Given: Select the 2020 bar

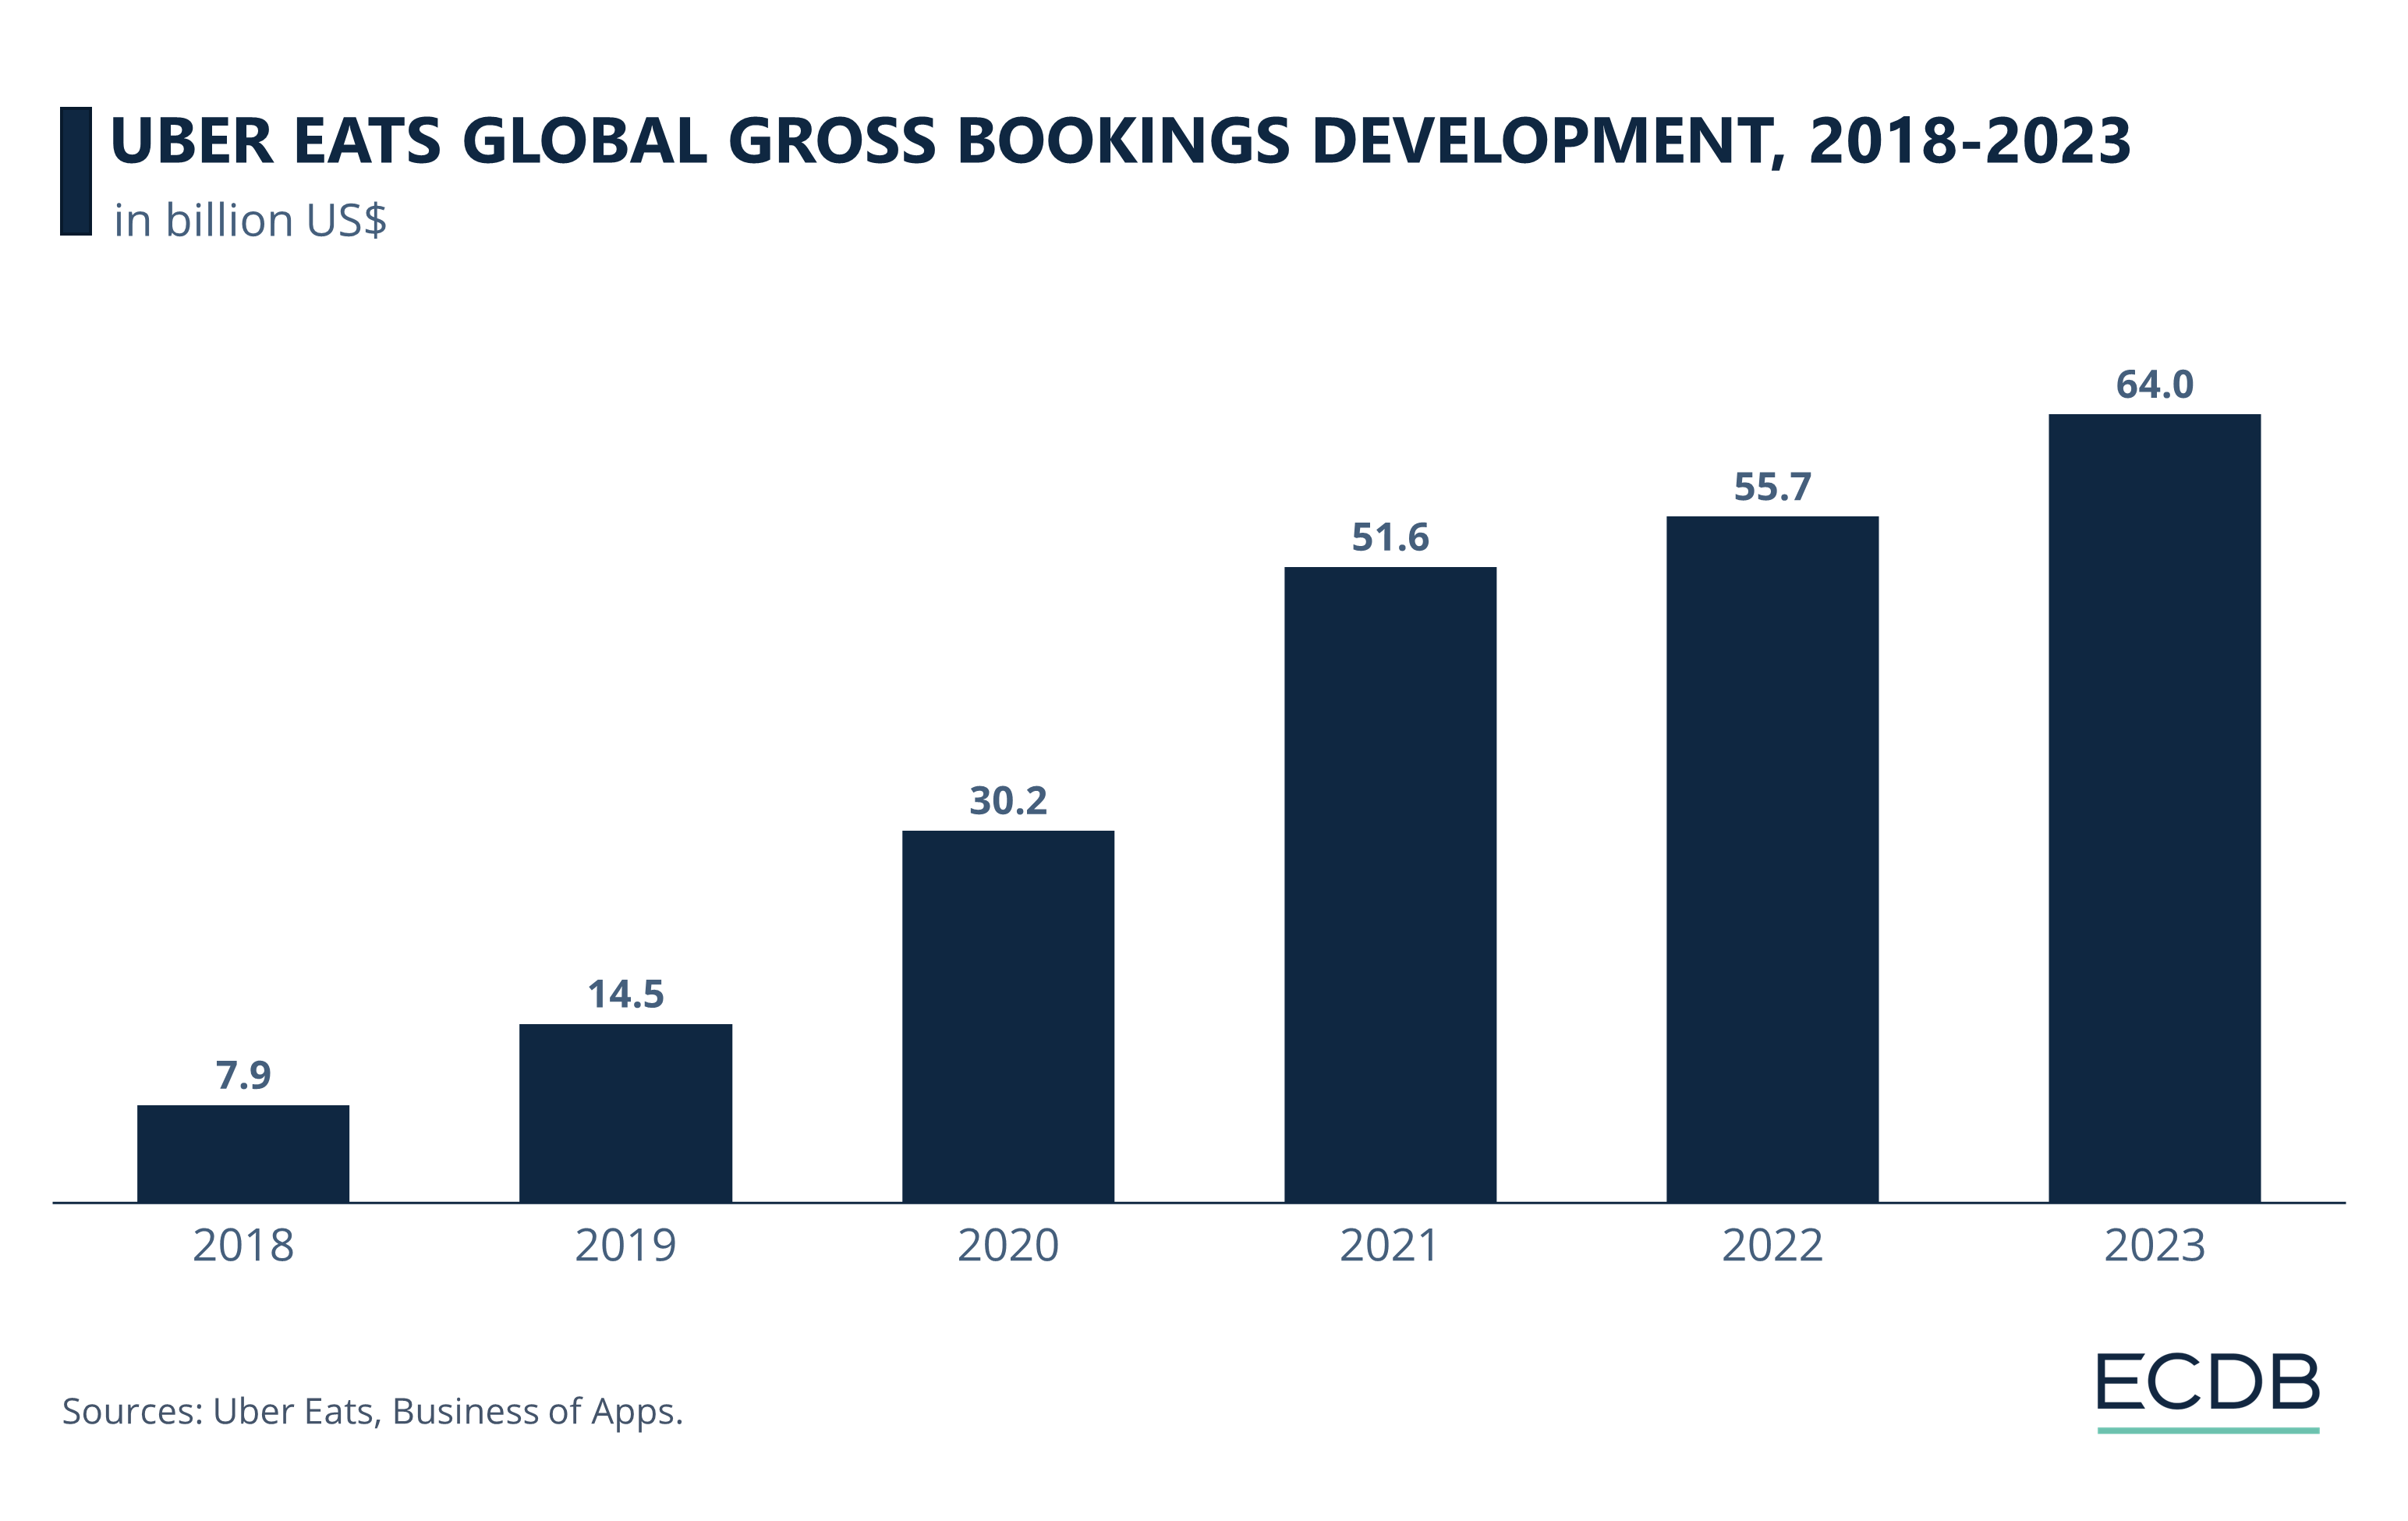Looking at the screenshot, I should [x=1008, y=1015].
